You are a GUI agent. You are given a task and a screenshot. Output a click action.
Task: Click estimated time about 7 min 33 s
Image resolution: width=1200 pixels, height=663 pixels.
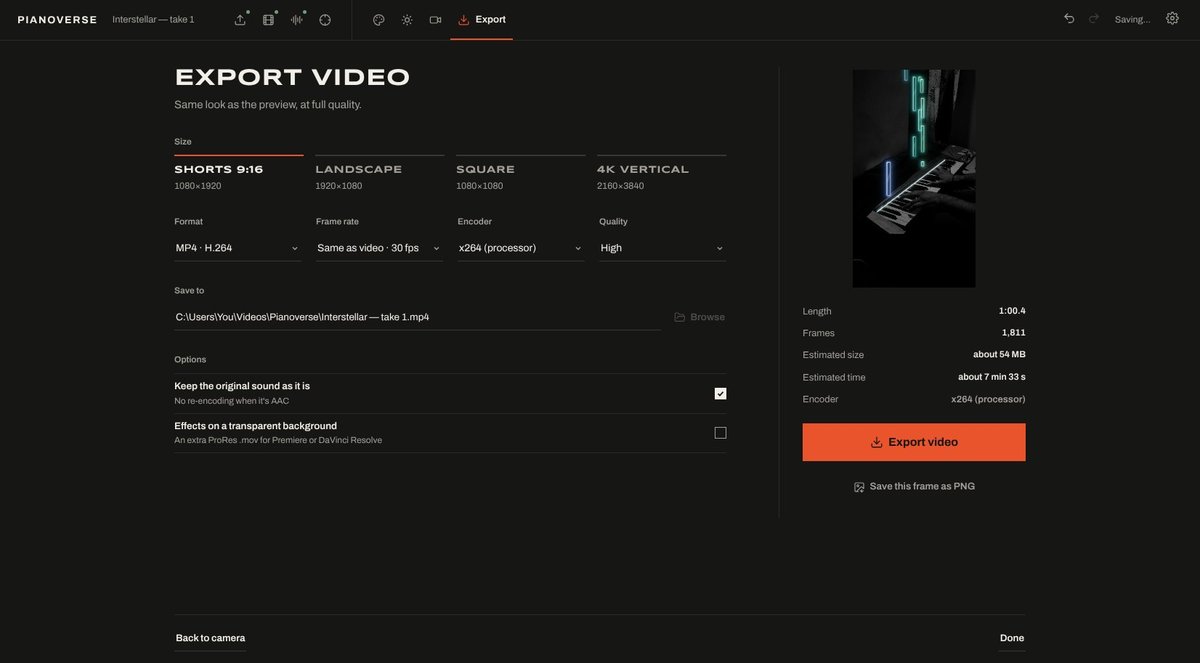click(x=992, y=377)
